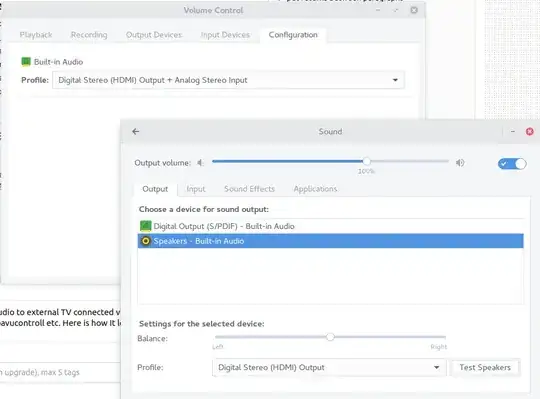Click the loud speaker icon after the volume slider
Image resolution: width=540 pixels, height=399 pixels.
click(x=460, y=162)
